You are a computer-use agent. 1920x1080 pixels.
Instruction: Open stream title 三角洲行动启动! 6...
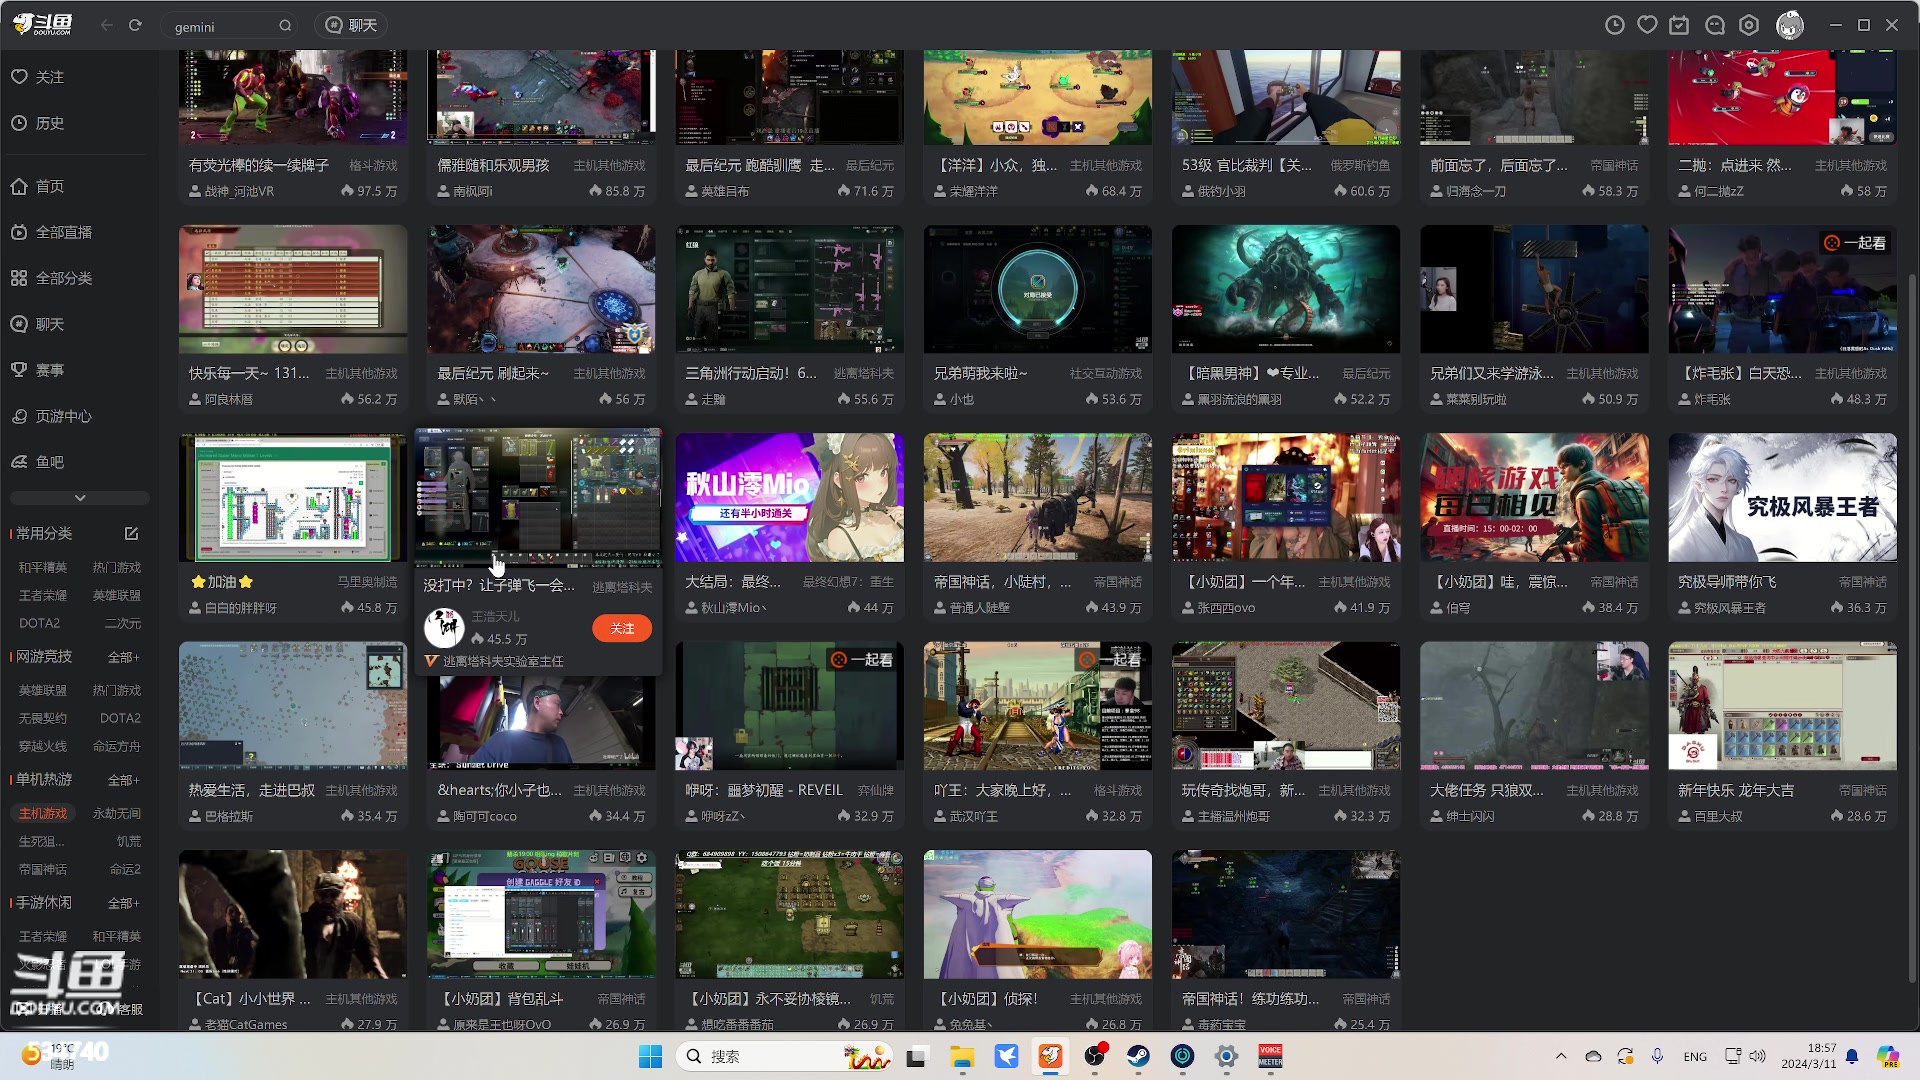tap(751, 374)
